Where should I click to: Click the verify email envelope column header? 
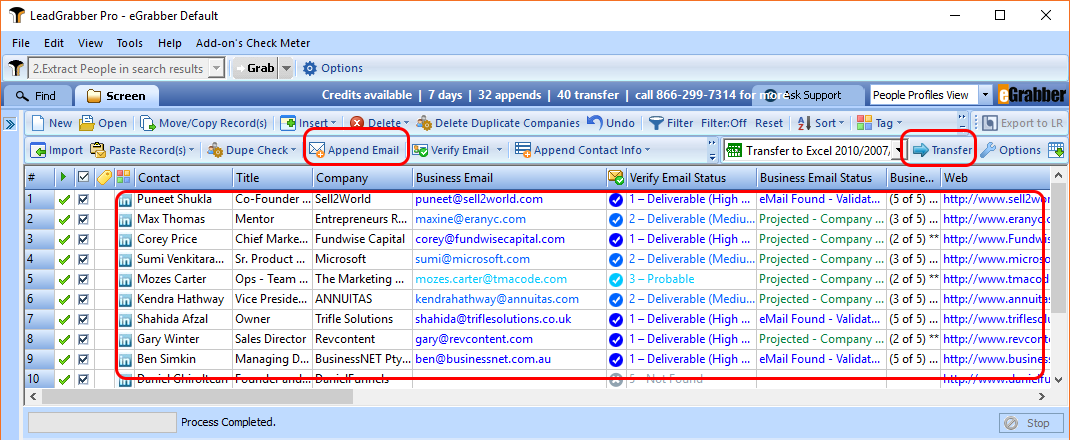click(616, 177)
